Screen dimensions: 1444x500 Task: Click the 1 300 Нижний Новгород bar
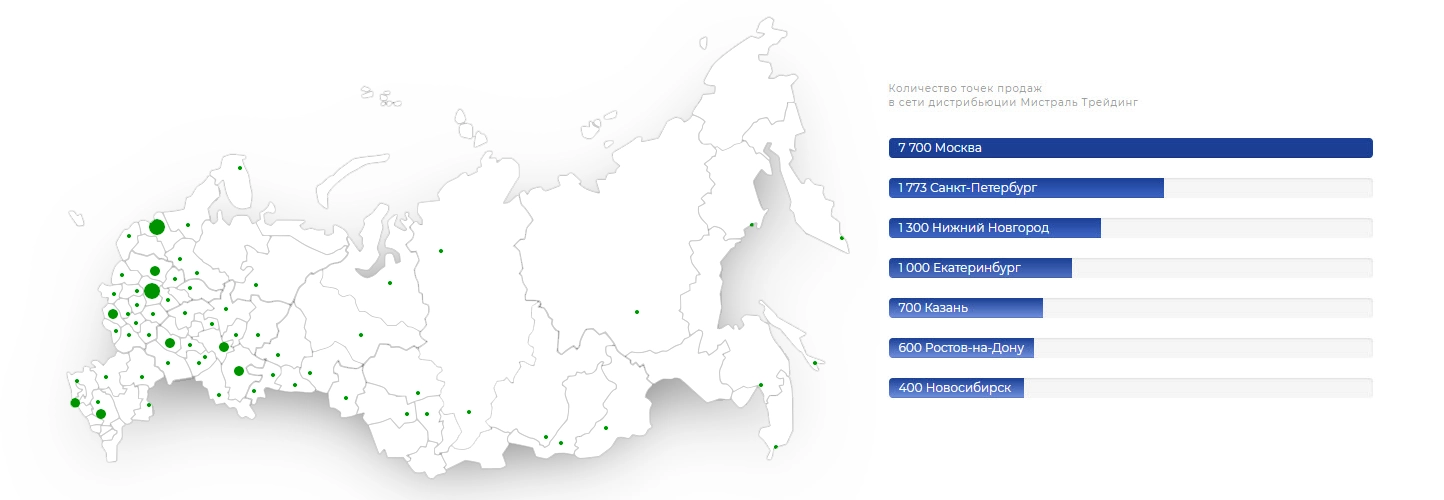coord(994,228)
